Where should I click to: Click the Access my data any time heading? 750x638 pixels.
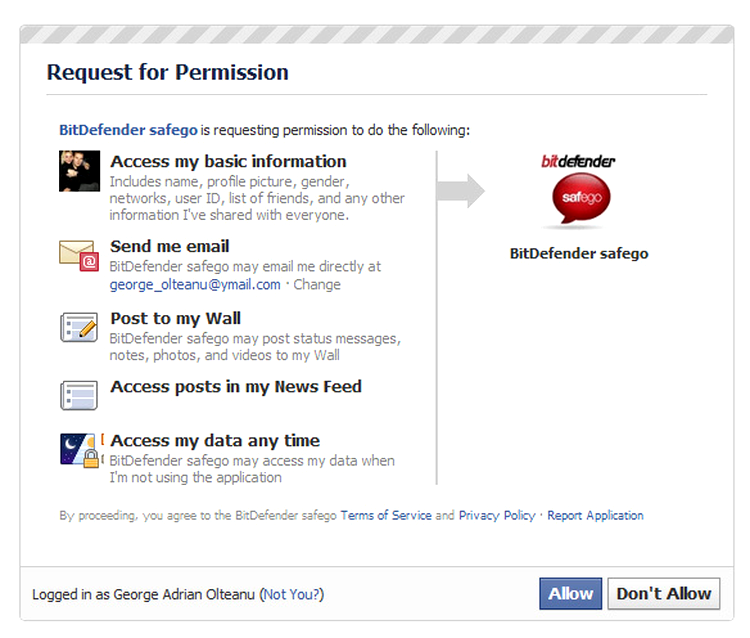pyautogui.click(x=215, y=440)
